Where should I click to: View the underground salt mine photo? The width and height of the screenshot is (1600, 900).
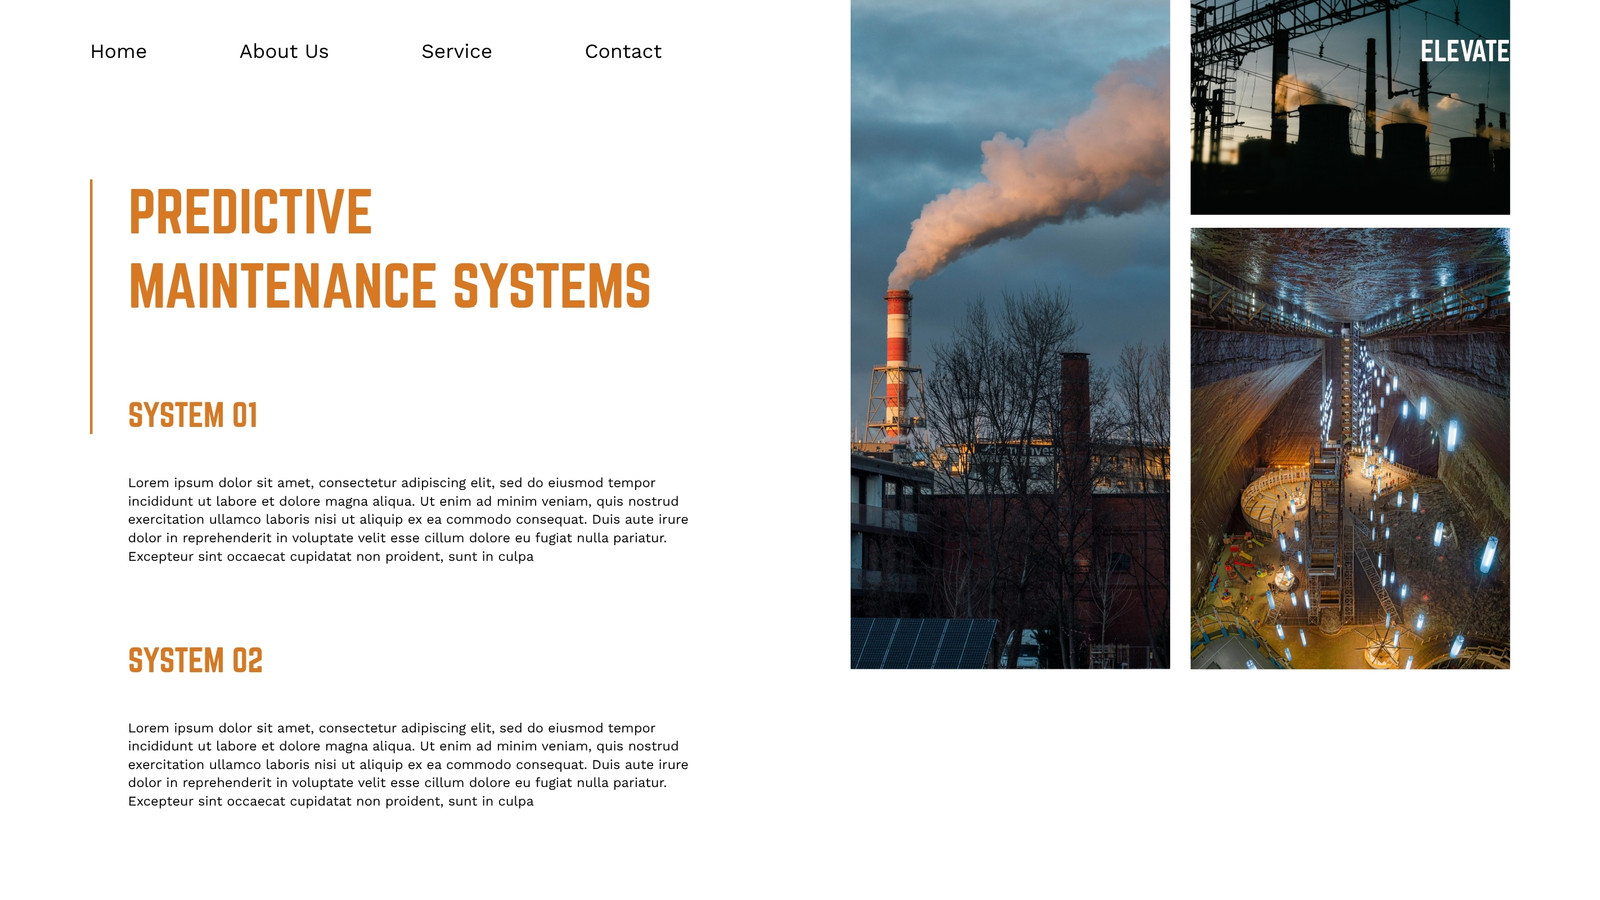pos(1350,448)
